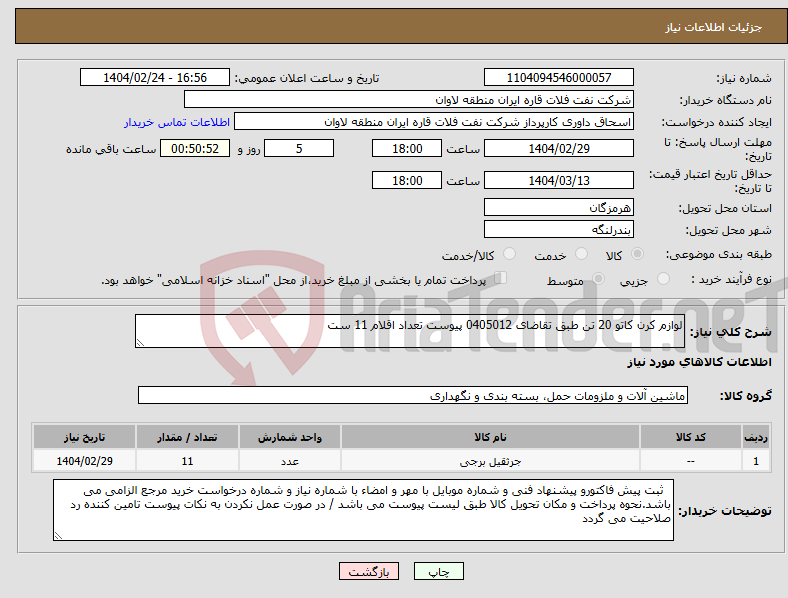Screen dimensions: 788x598
Task: Click the price validity date 1404/03/13 field
Action: [x=559, y=180]
